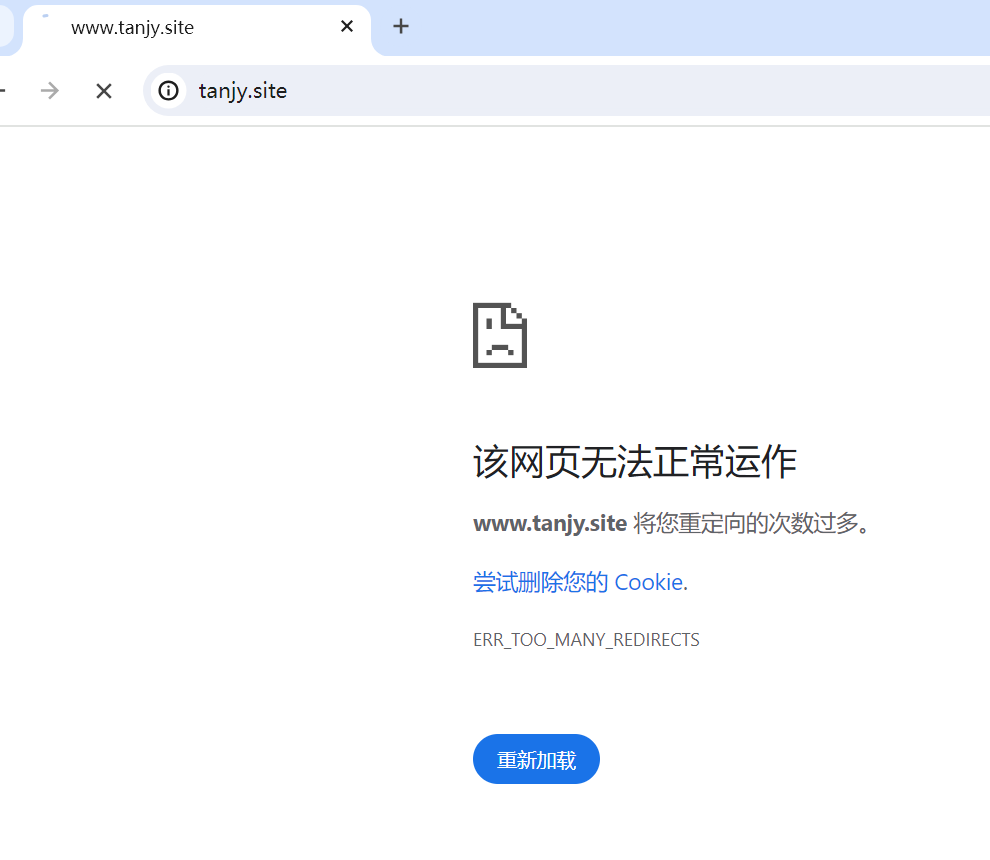Close the www.tanjy.site tab
990x860 pixels.
347,27
